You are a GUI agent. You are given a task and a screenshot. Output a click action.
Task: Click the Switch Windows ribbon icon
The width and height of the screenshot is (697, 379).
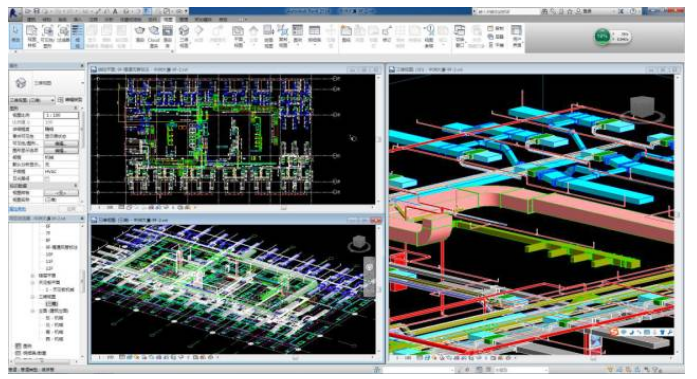coord(460,36)
